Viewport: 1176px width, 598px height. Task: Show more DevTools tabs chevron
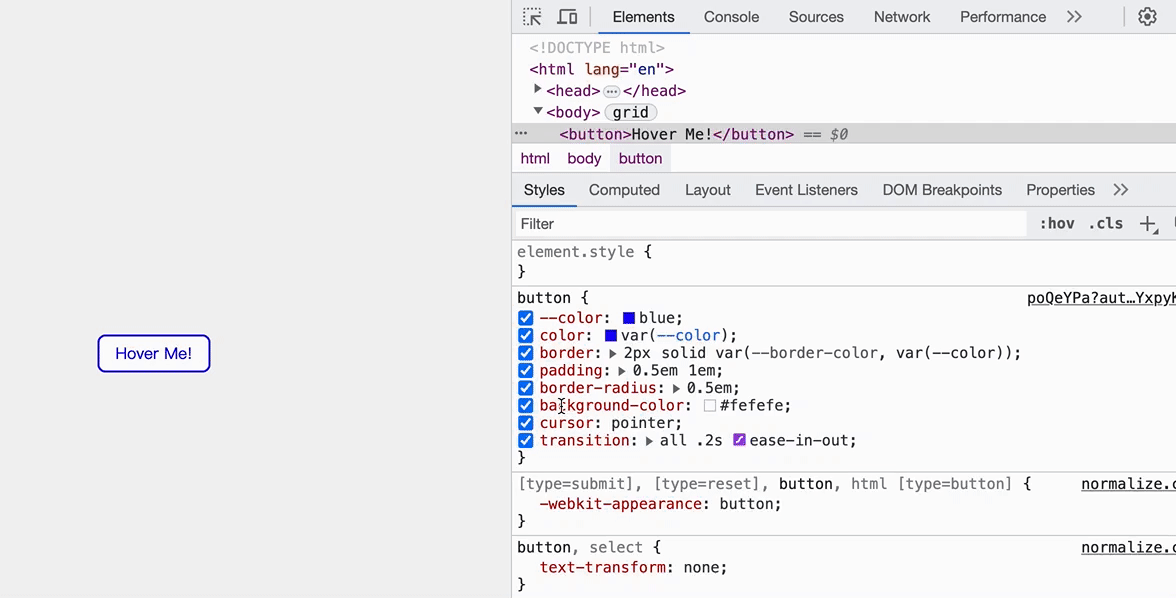tap(1074, 17)
